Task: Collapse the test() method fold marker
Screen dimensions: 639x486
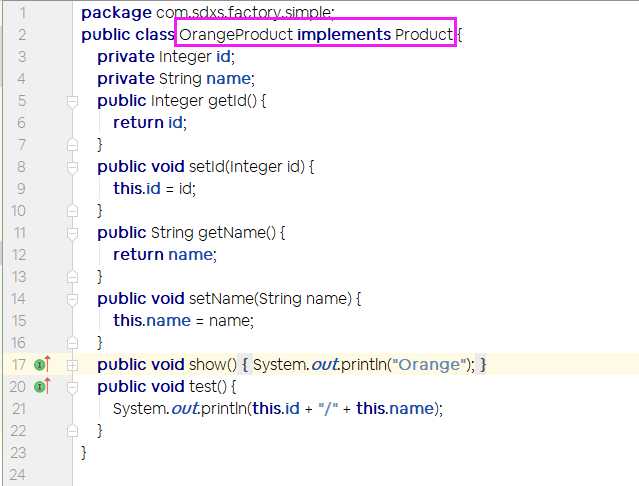Action: click(x=72, y=387)
